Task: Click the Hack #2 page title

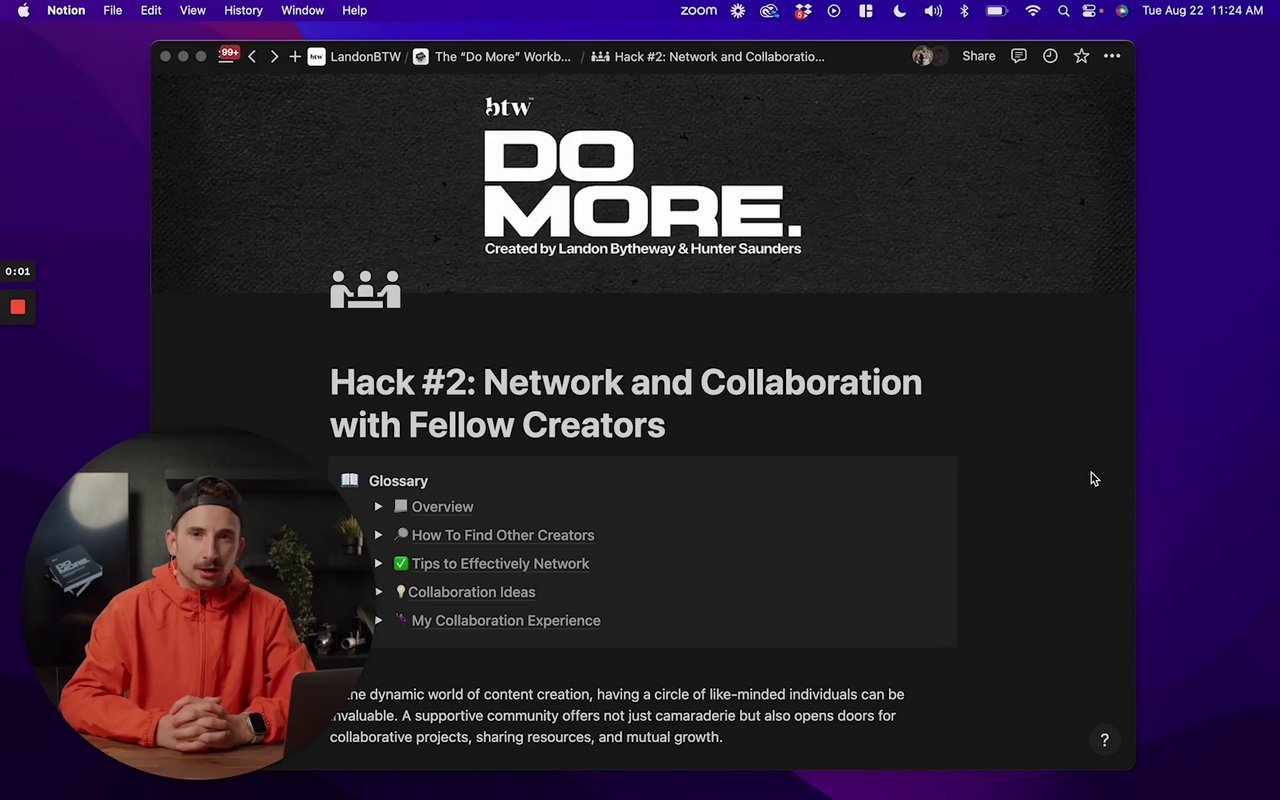Action: [626, 403]
